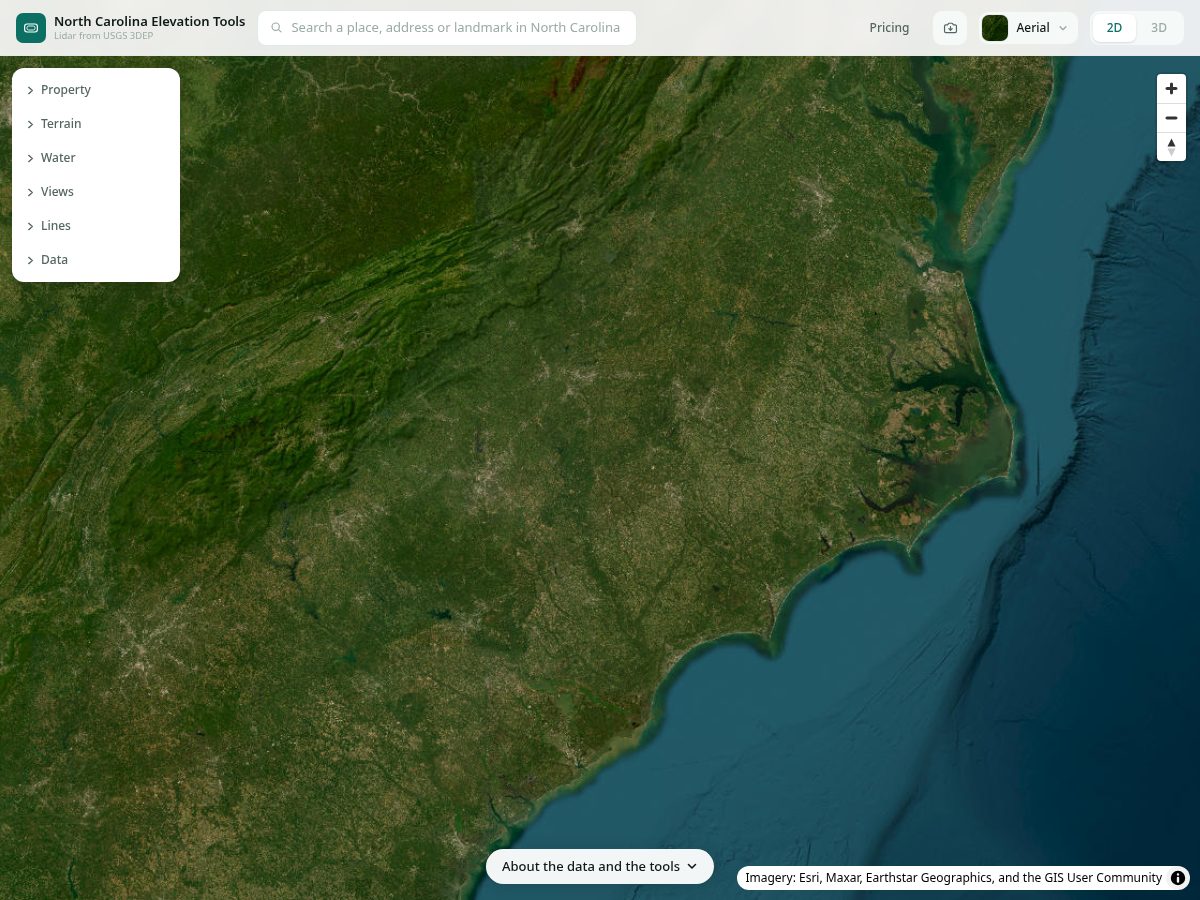Expand the Views section chevron

point(30,192)
